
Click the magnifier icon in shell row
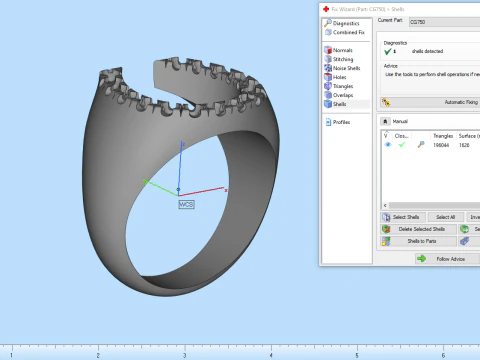[421, 144]
